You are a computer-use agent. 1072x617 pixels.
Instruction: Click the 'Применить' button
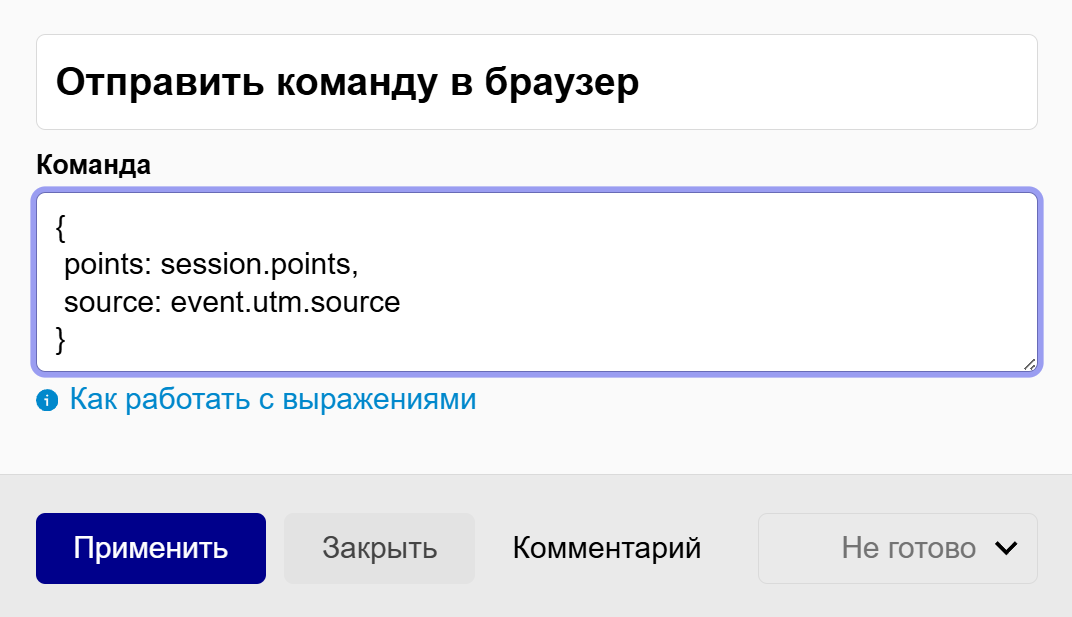[150, 548]
